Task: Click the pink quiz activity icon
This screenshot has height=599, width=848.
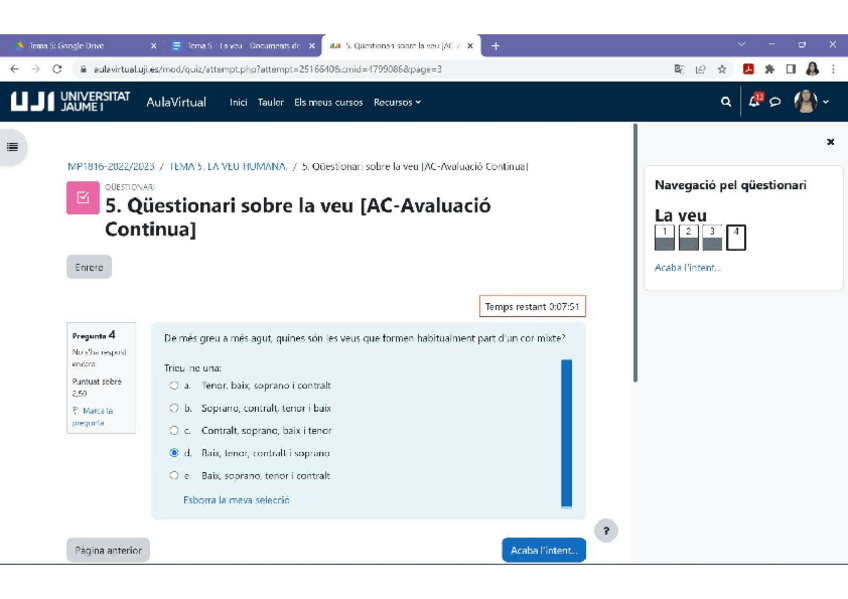Action: [83, 198]
